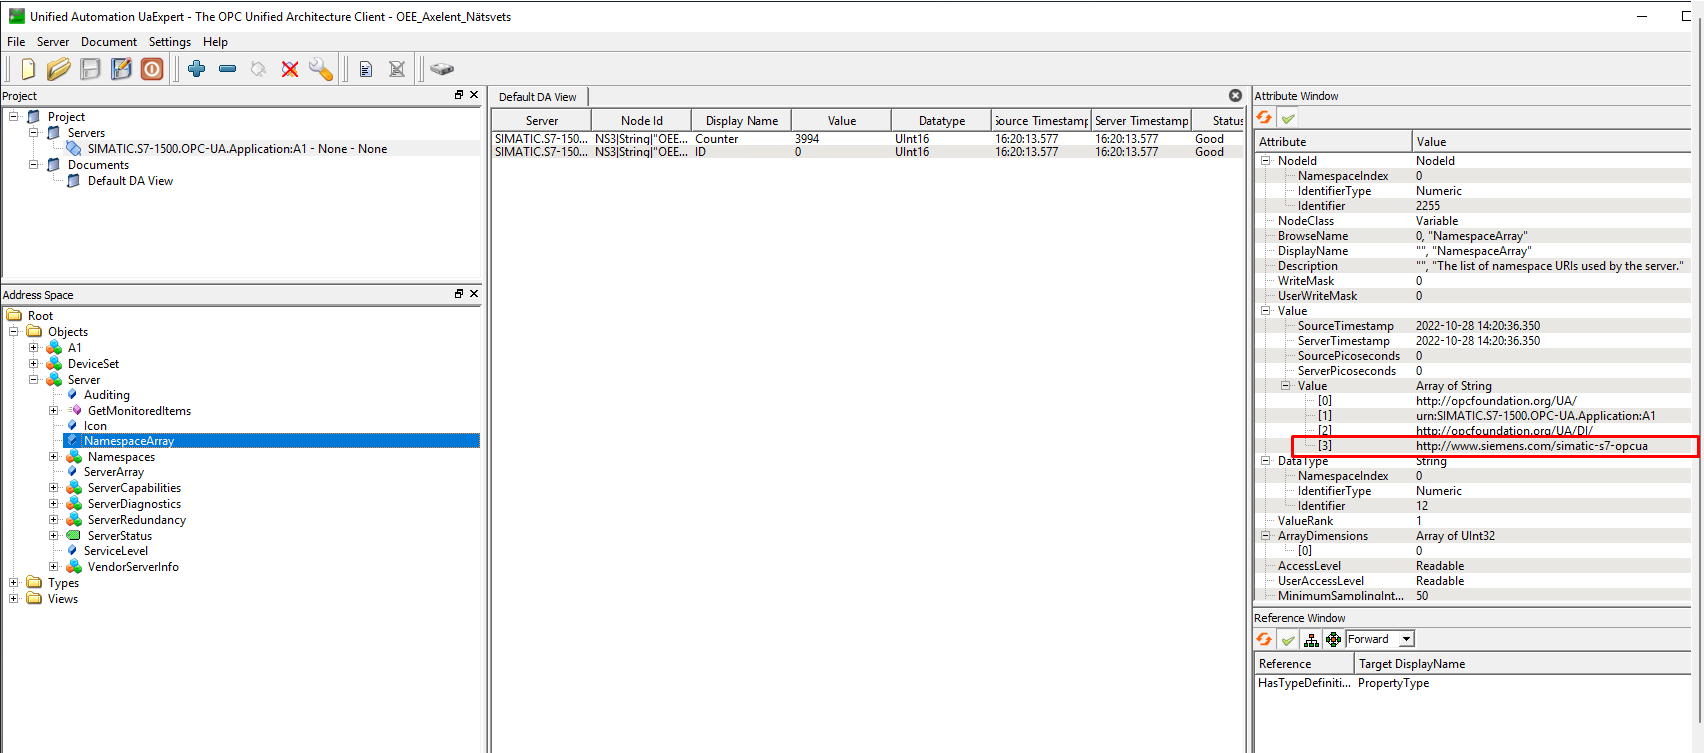Image resolution: width=1704 pixels, height=753 pixels.
Task: Expand the ServerCapabilities tree node
Action: (54, 488)
